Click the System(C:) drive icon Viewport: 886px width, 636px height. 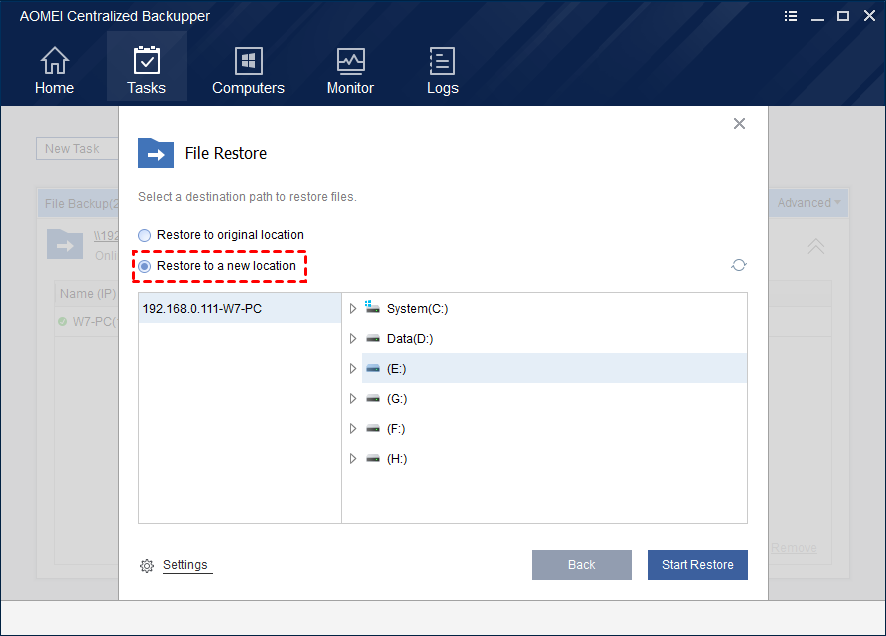coord(372,308)
